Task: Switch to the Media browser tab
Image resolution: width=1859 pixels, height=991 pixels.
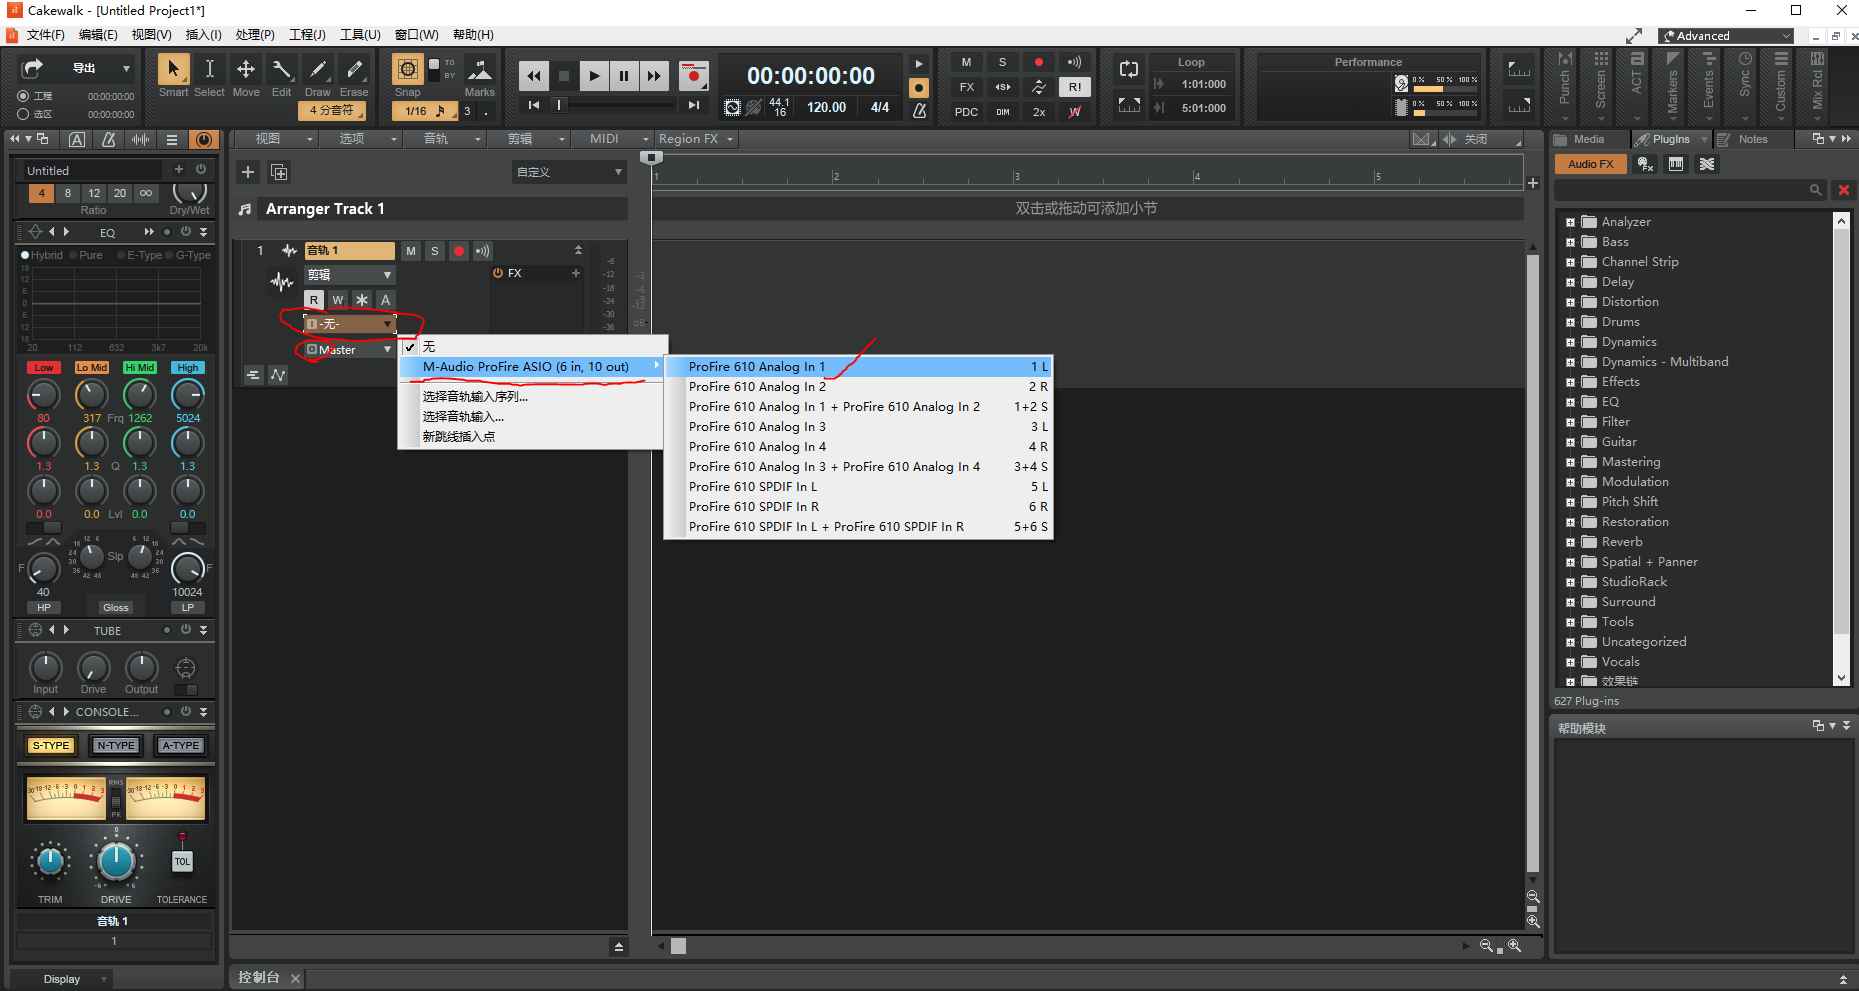Action: [1588, 139]
